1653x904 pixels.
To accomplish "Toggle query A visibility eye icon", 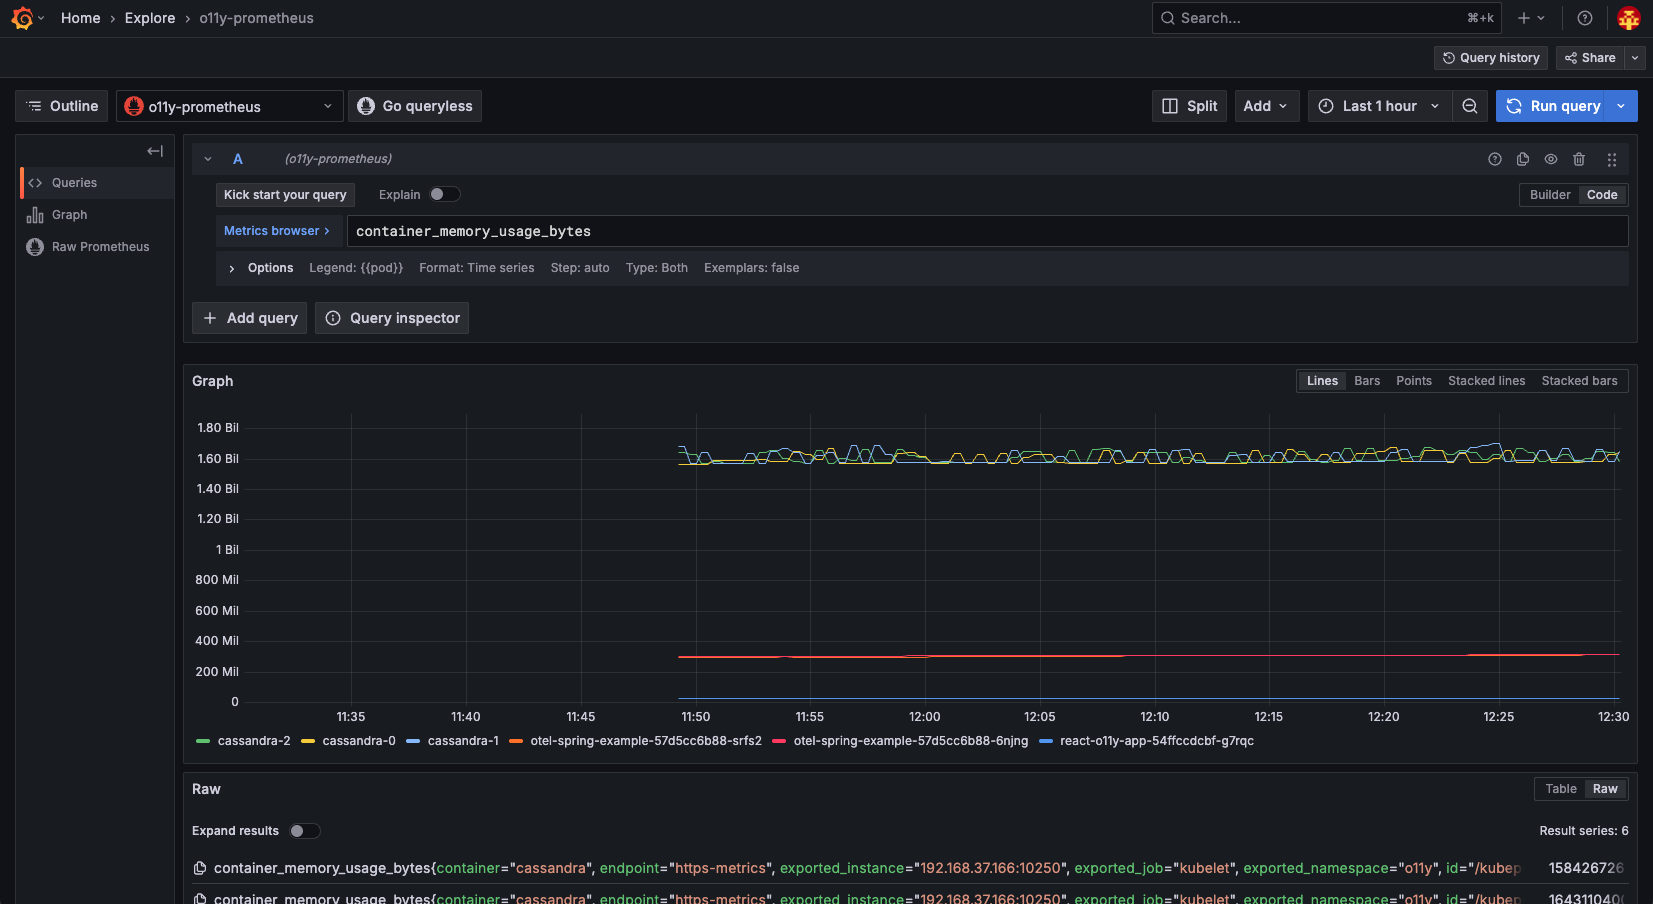I will pos(1551,159).
